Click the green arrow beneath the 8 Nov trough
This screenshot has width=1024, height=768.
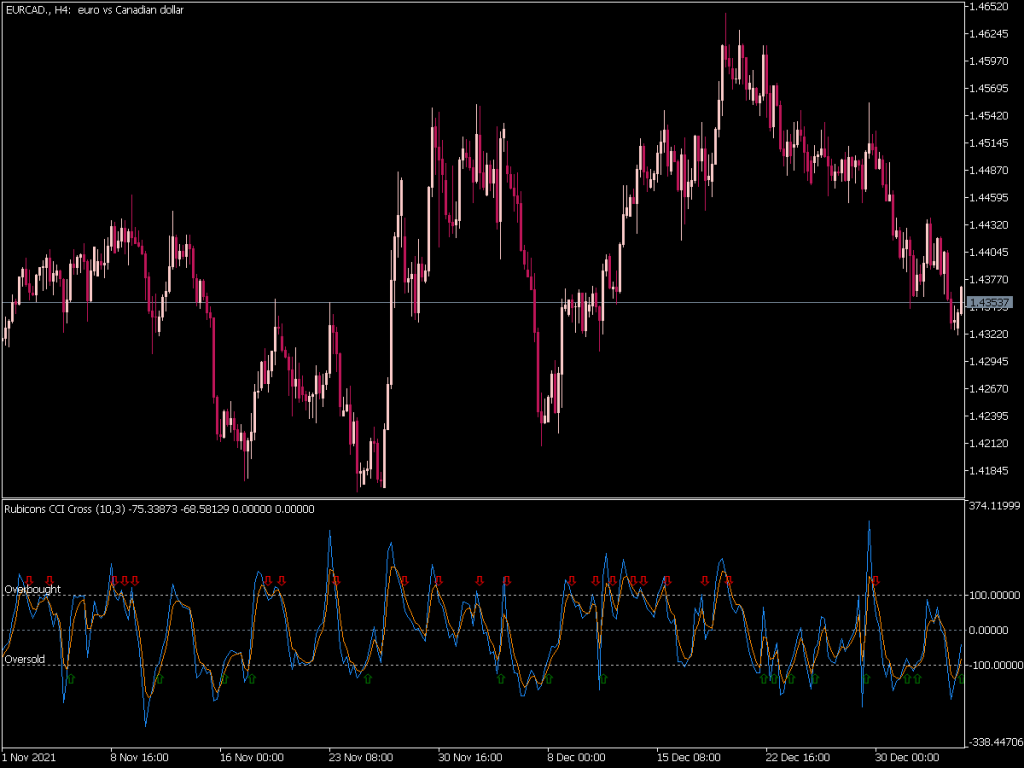coord(160,680)
